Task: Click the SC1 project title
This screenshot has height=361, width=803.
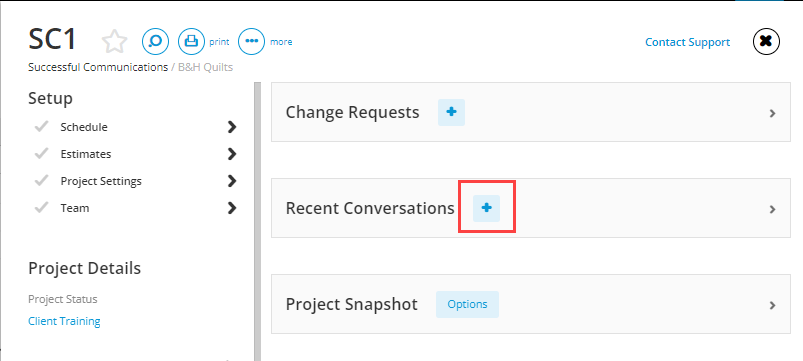Action: pos(52,39)
